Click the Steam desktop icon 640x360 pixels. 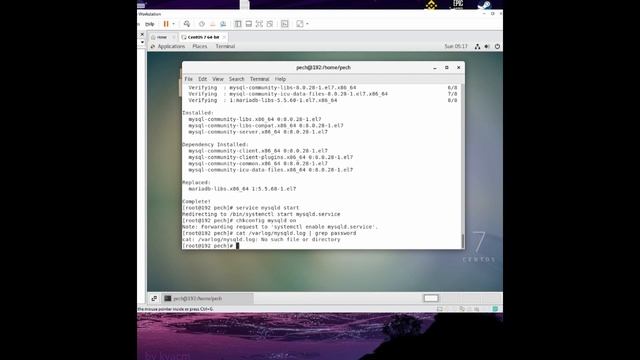coord(484,5)
